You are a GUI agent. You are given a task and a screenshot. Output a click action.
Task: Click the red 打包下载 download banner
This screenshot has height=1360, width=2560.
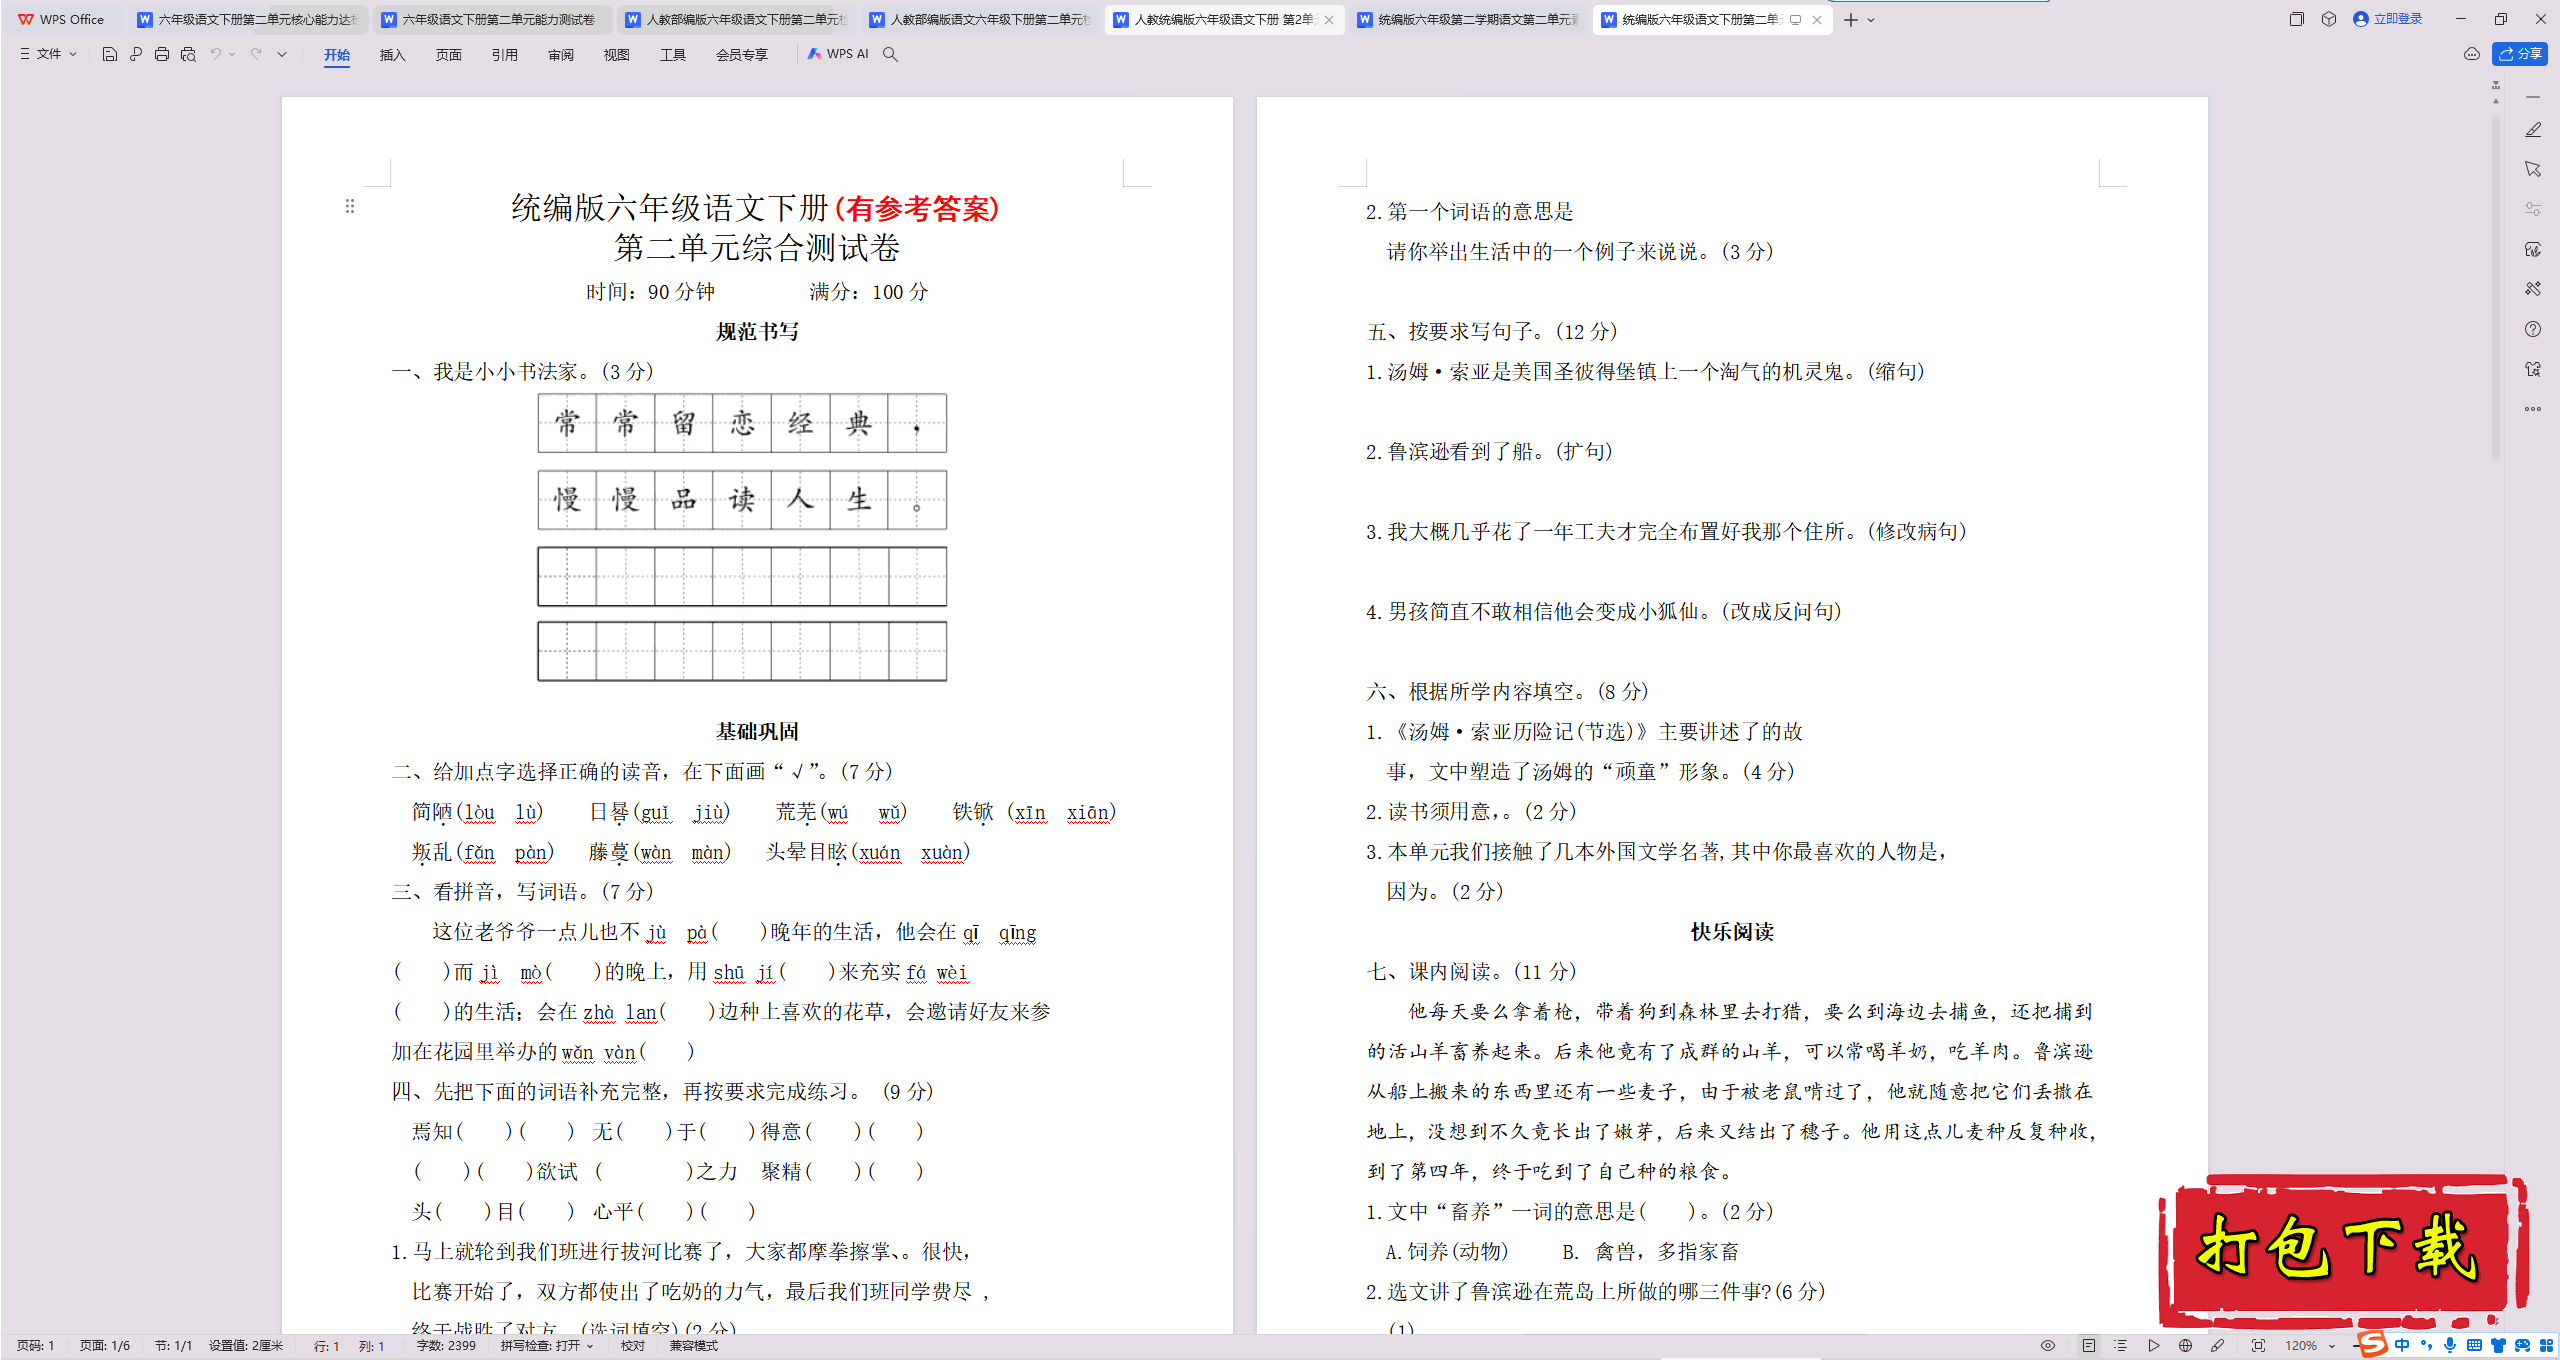click(x=2343, y=1249)
